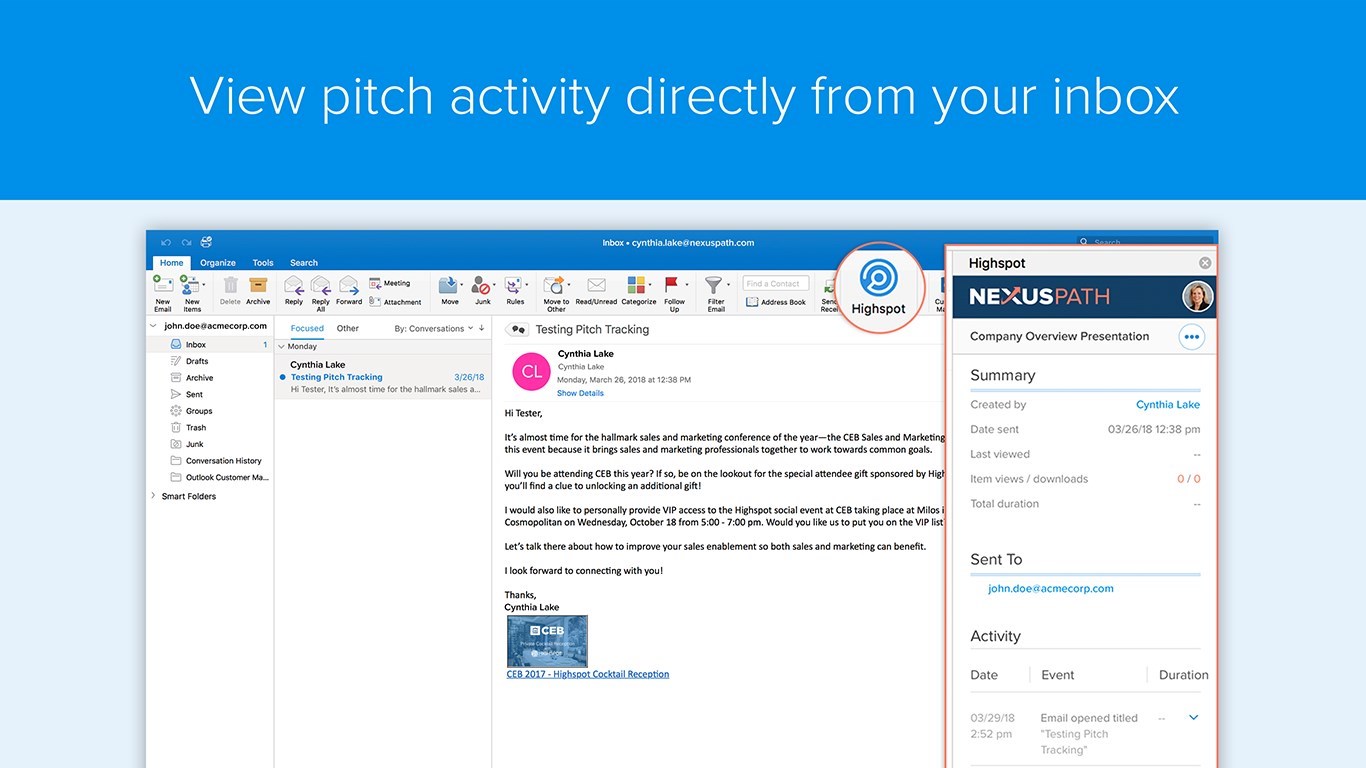This screenshot has height=768, width=1366.
Task: Open the CEB 2017 - Highspot Cocktail Reception link
Action: pyautogui.click(x=588, y=674)
